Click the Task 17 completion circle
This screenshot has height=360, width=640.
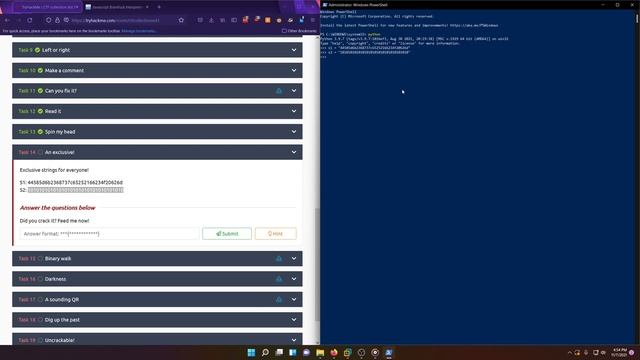click(40, 299)
